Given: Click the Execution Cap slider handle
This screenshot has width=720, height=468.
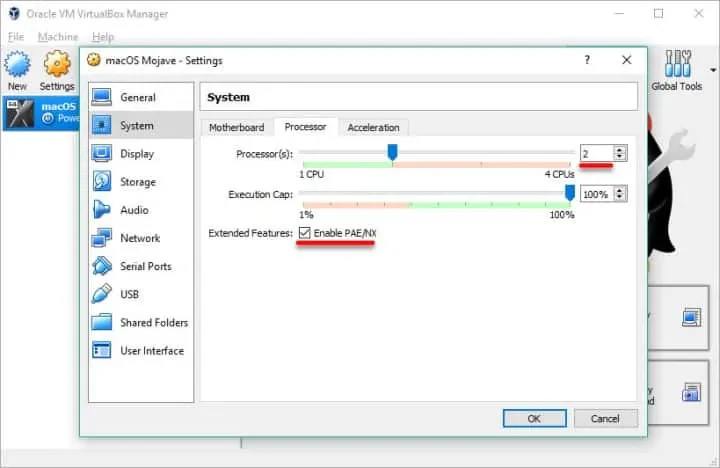Looking at the screenshot, I should pos(569,193).
